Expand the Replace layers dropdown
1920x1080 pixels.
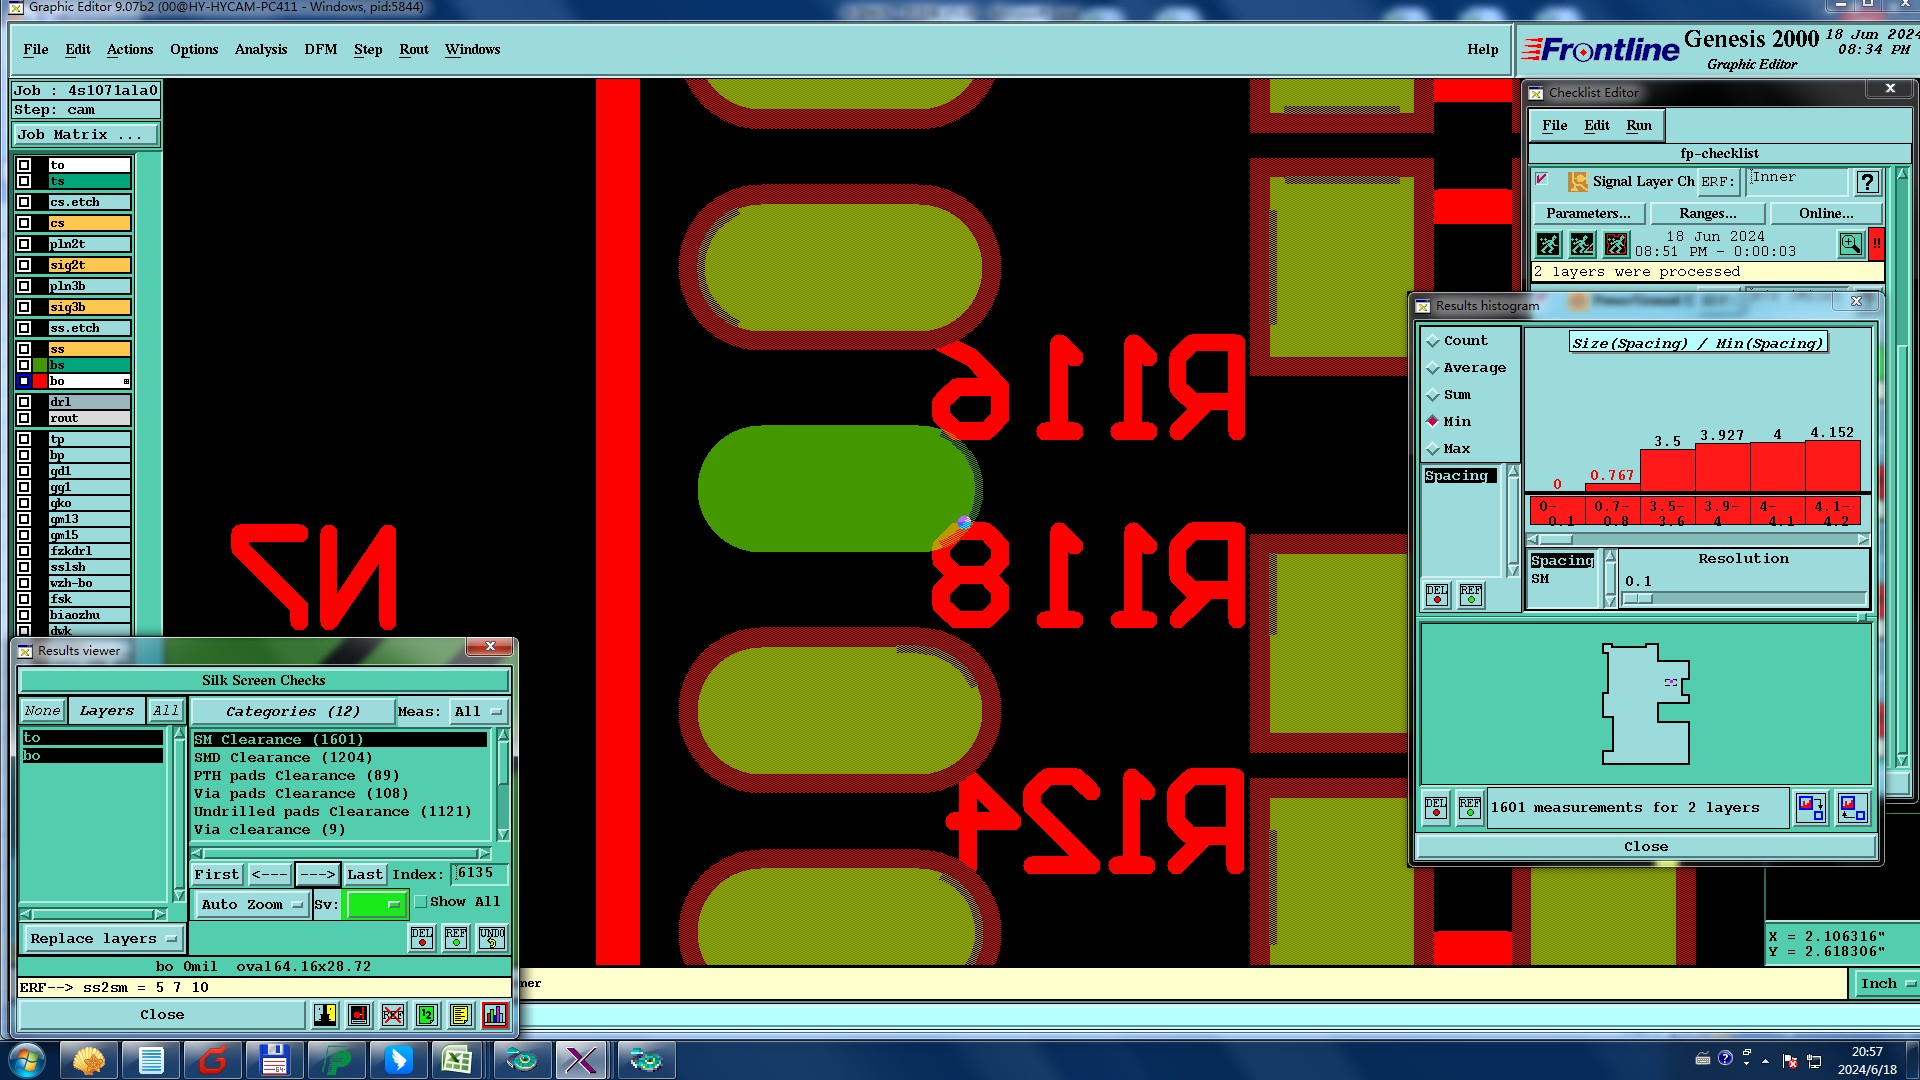pos(102,939)
